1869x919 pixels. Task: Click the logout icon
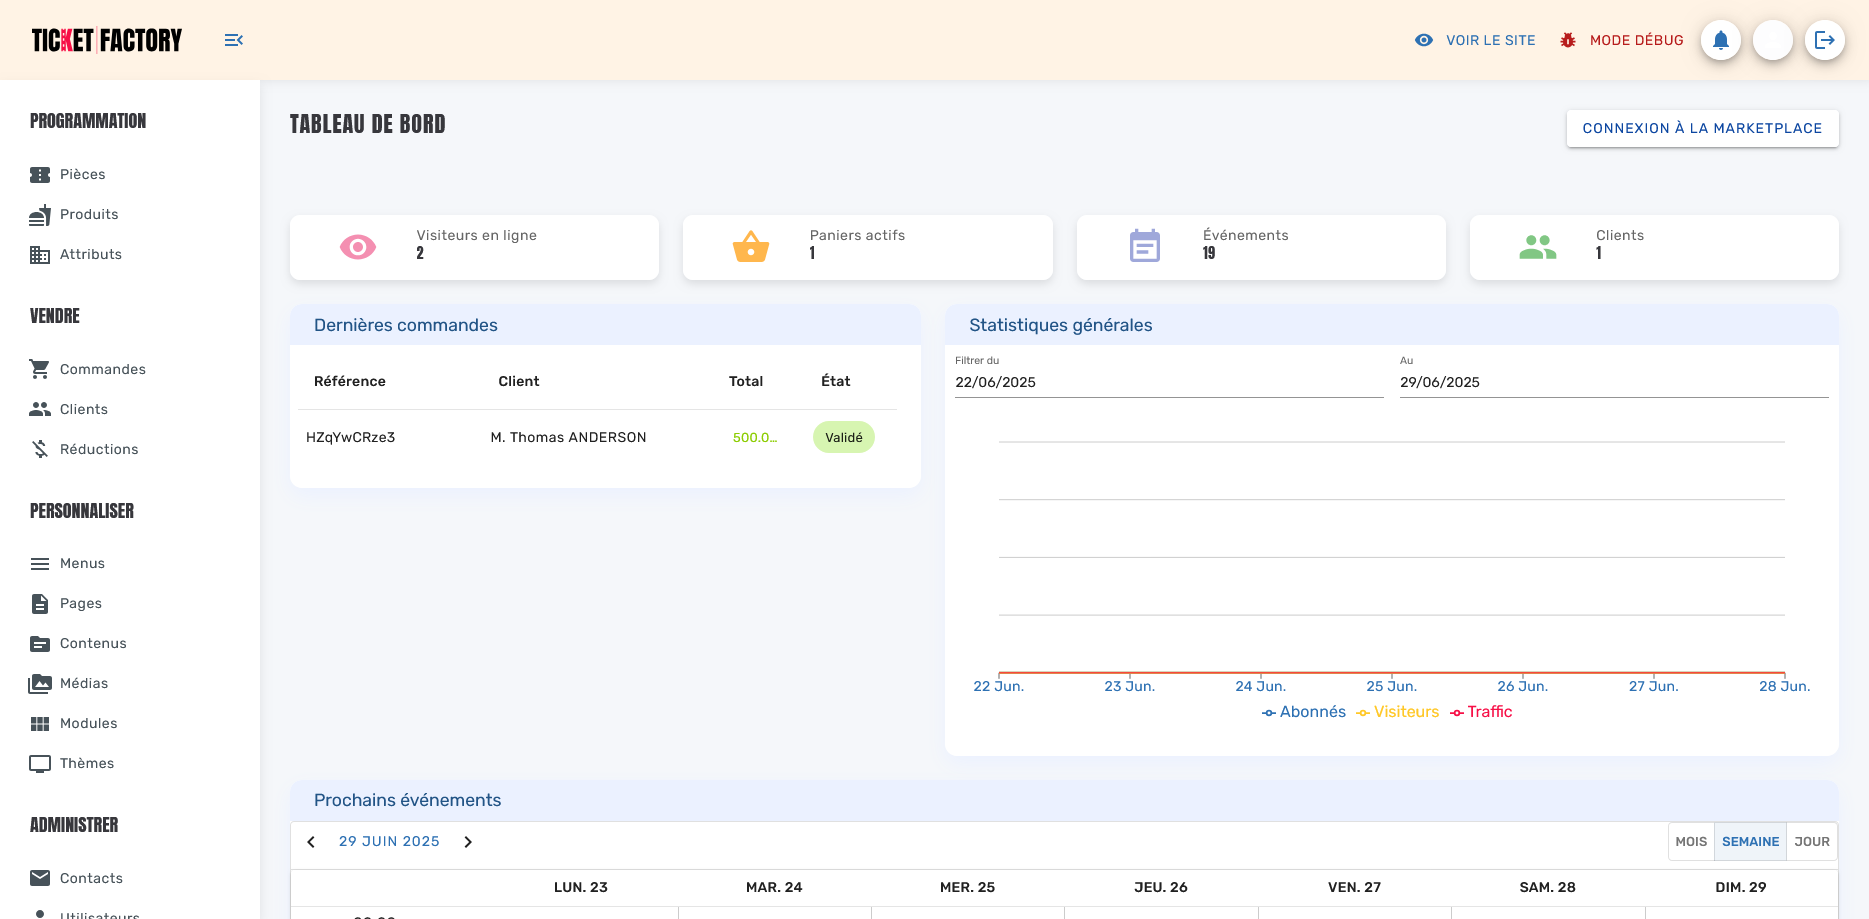coord(1826,40)
